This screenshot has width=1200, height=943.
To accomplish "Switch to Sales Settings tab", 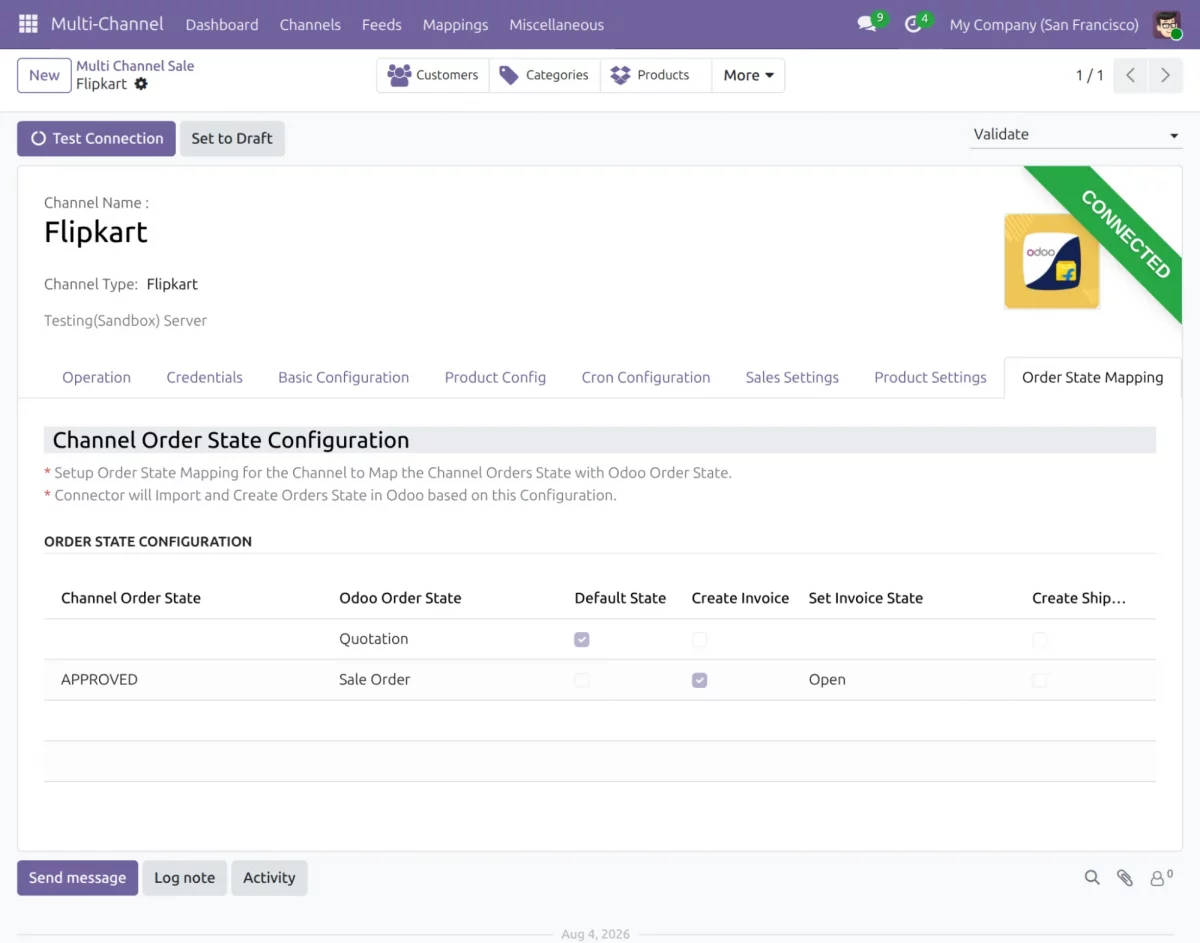I will pyautogui.click(x=792, y=377).
